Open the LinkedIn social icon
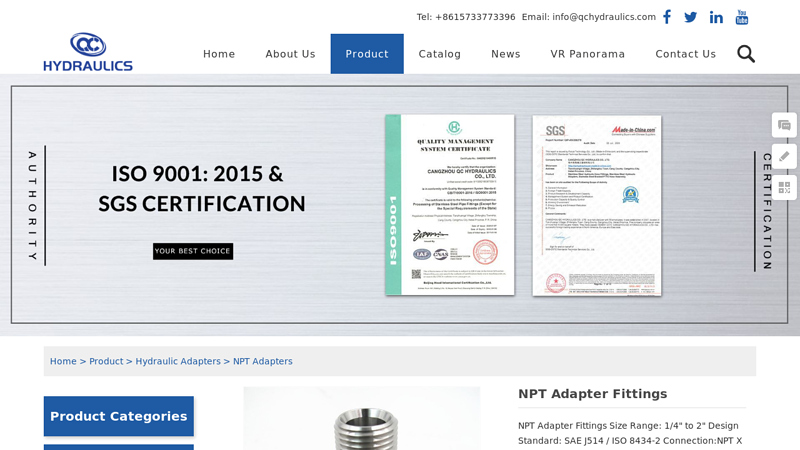Screen dimensions: 800x450 point(716,17)
